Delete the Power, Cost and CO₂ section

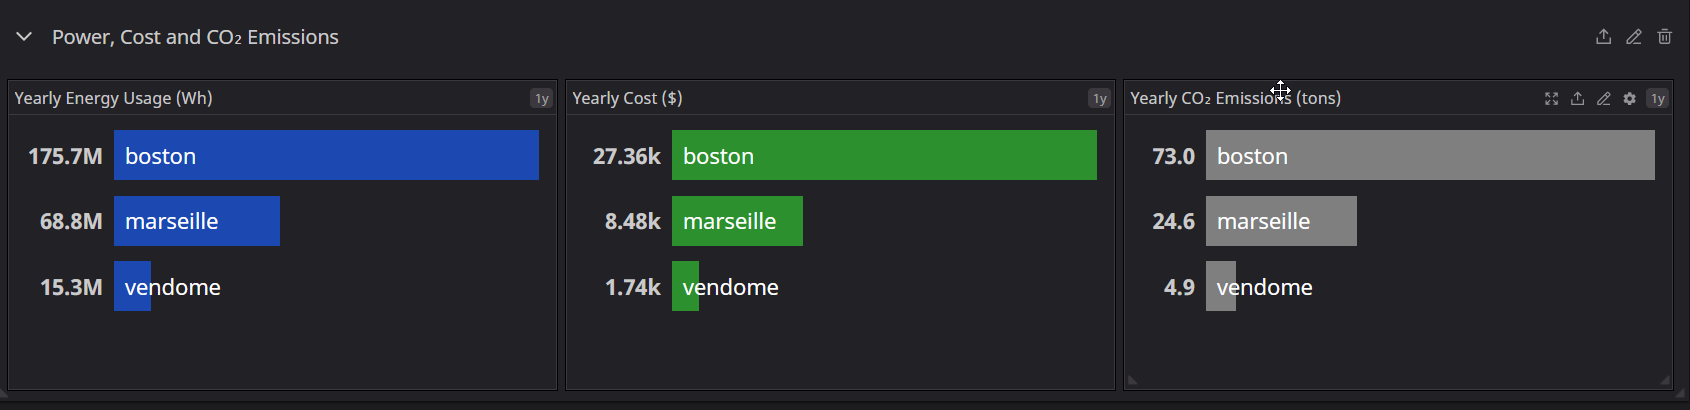(1665, 37)
